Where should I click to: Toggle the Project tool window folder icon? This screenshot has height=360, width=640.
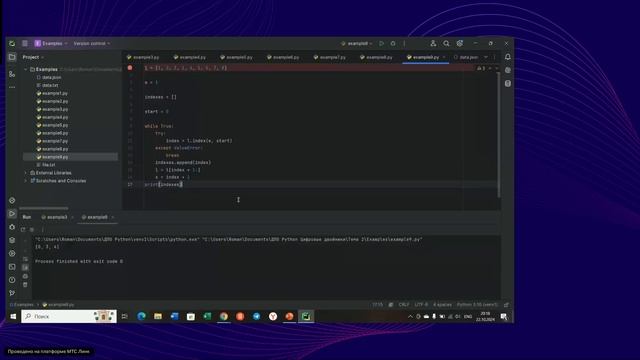pos(12,57)
